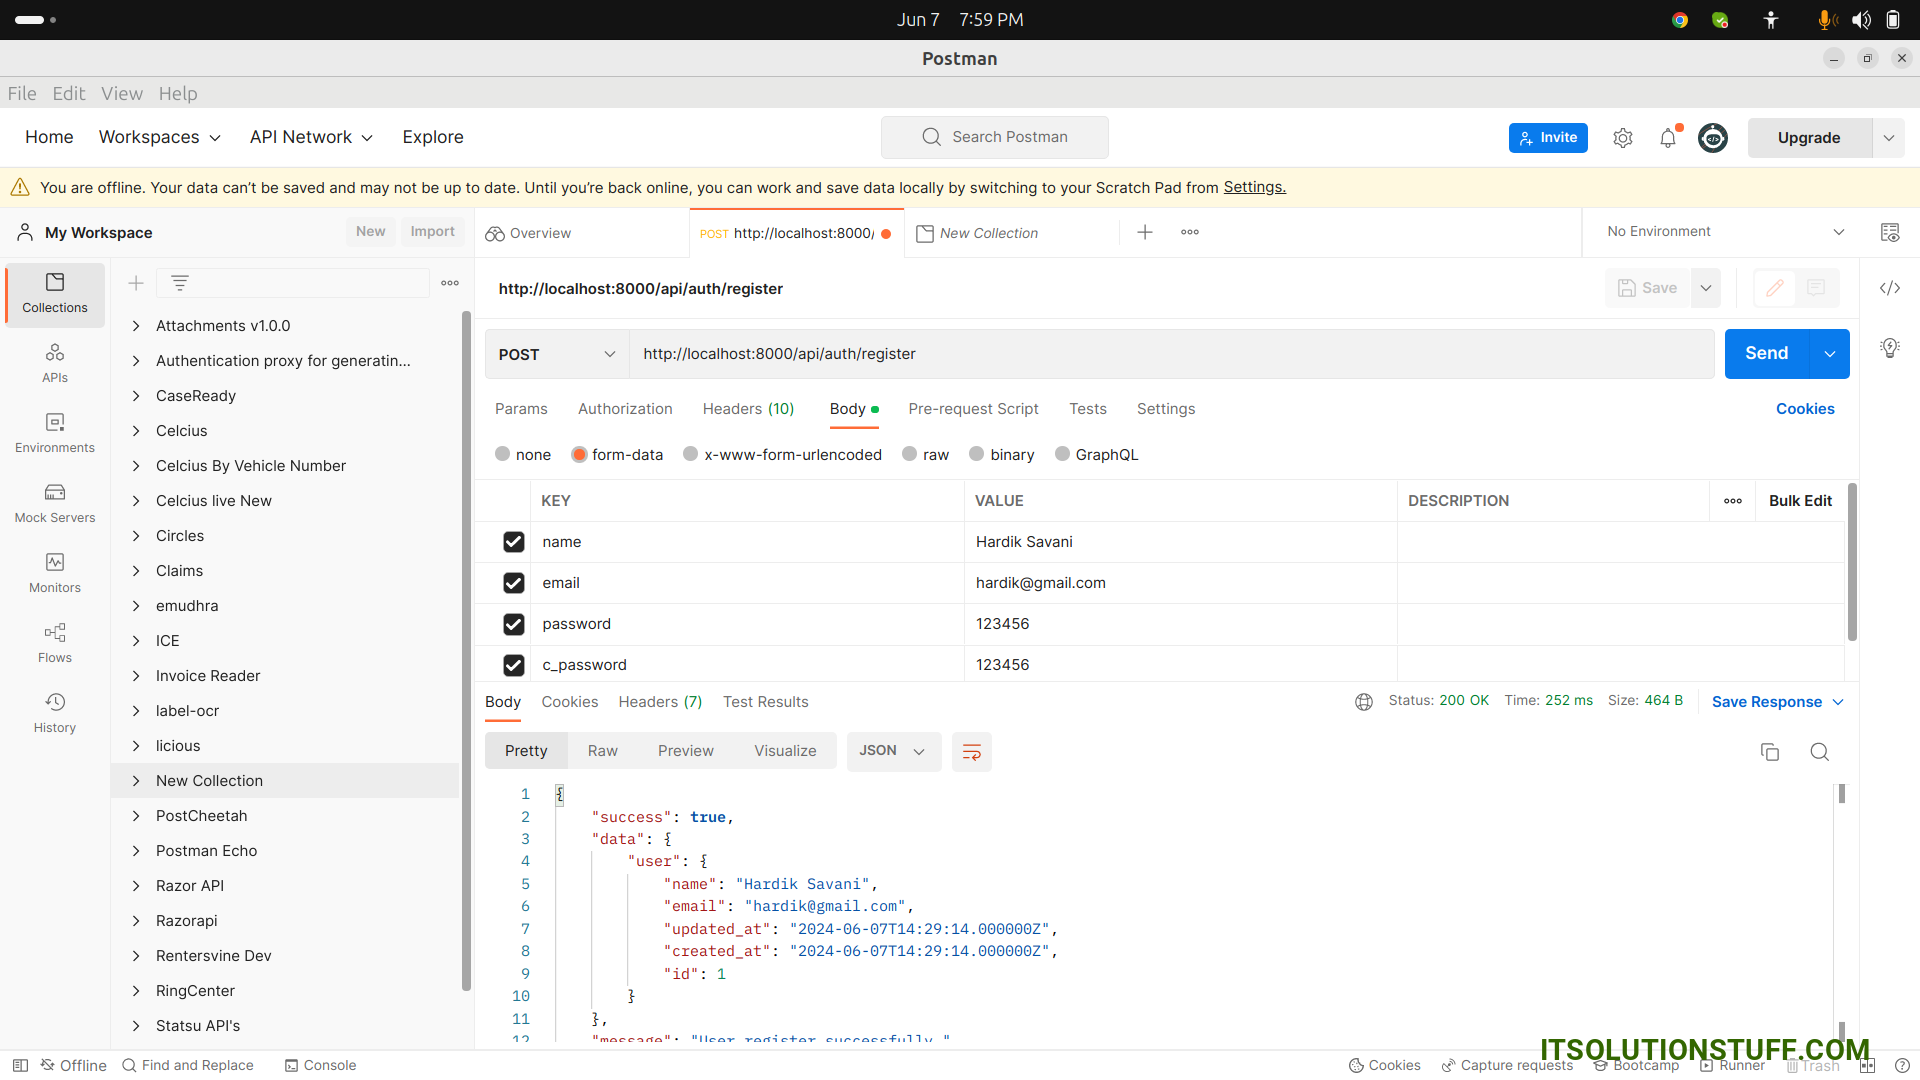1920x1080 pixels.
Task: Switch to the Pre-request Script tab
Action: coord(973,409)
